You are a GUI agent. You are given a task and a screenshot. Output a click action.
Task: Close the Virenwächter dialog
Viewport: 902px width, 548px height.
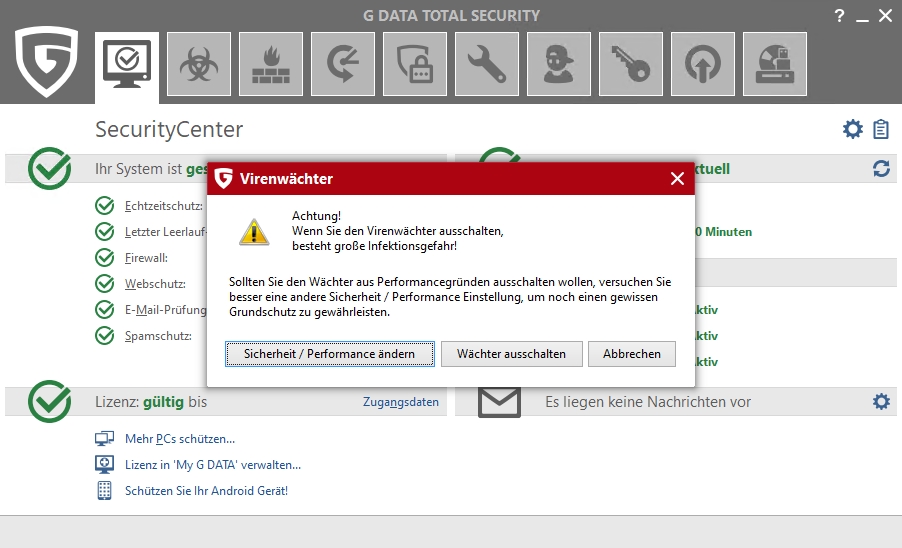point(677,179)
